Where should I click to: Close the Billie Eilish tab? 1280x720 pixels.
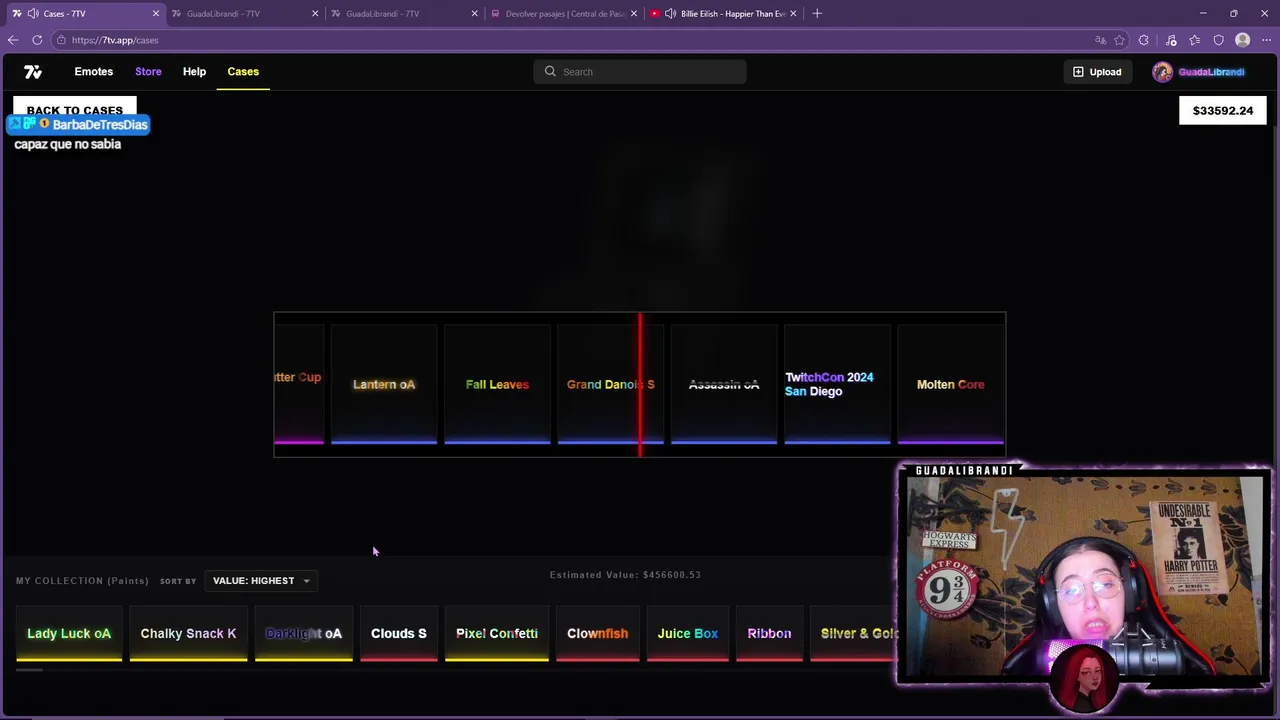794,13
